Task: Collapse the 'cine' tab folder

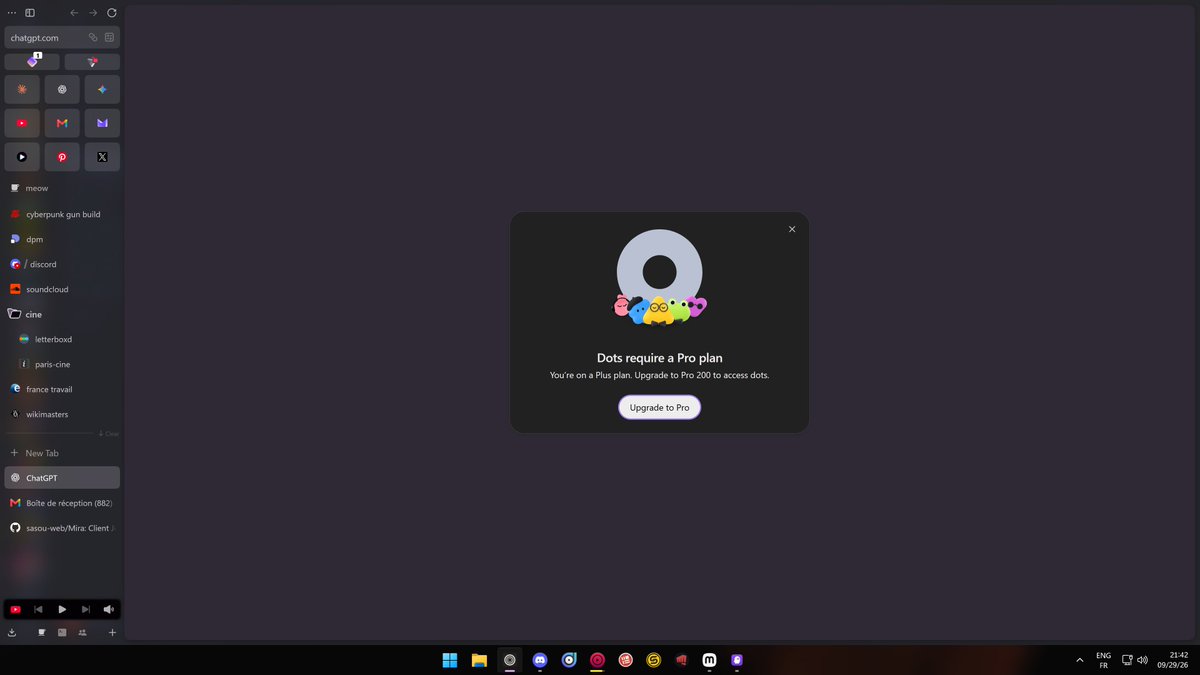Action: 62,314
